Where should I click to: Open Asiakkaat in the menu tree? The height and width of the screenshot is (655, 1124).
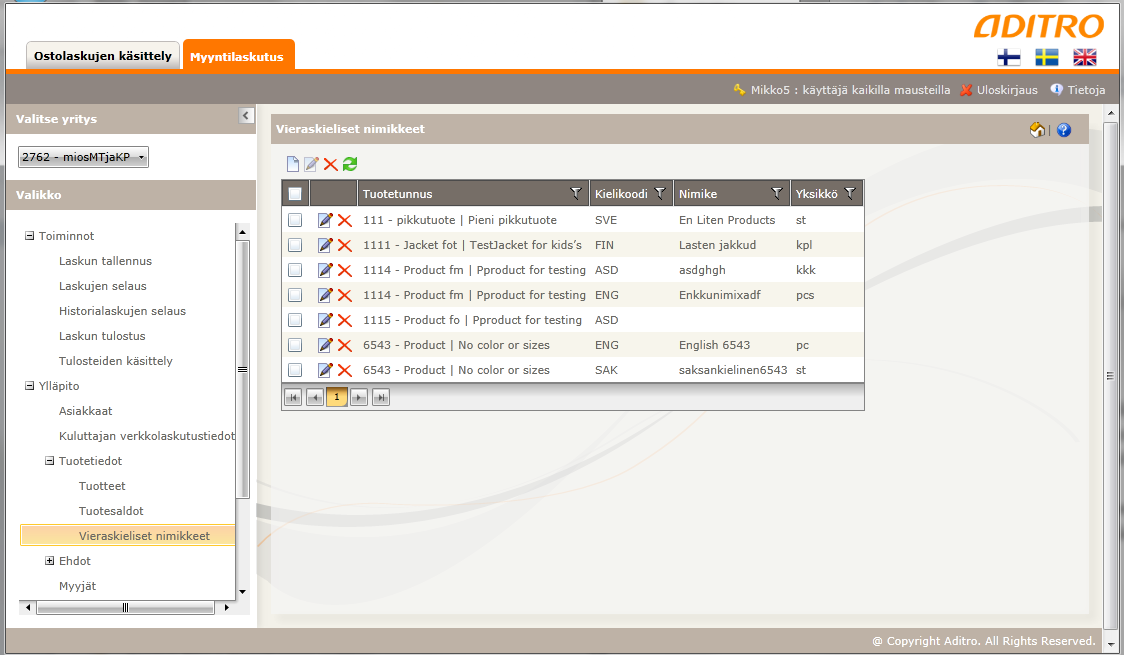(x=85, y=411)
